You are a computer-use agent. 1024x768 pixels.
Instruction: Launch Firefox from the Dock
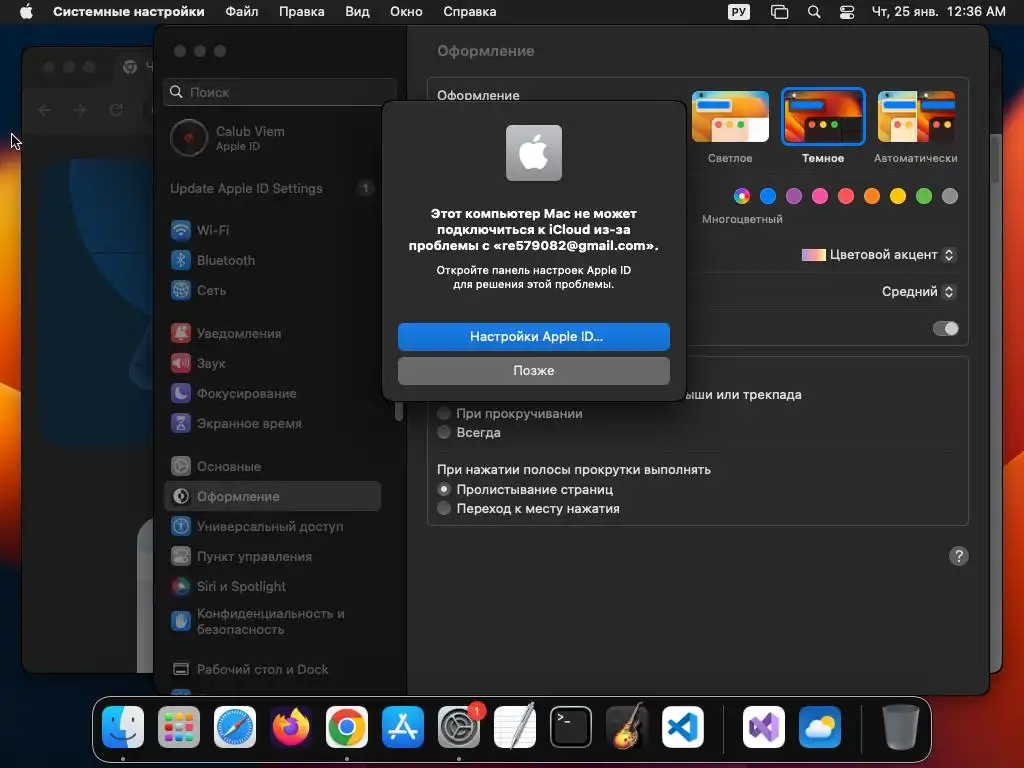[291, 727]
